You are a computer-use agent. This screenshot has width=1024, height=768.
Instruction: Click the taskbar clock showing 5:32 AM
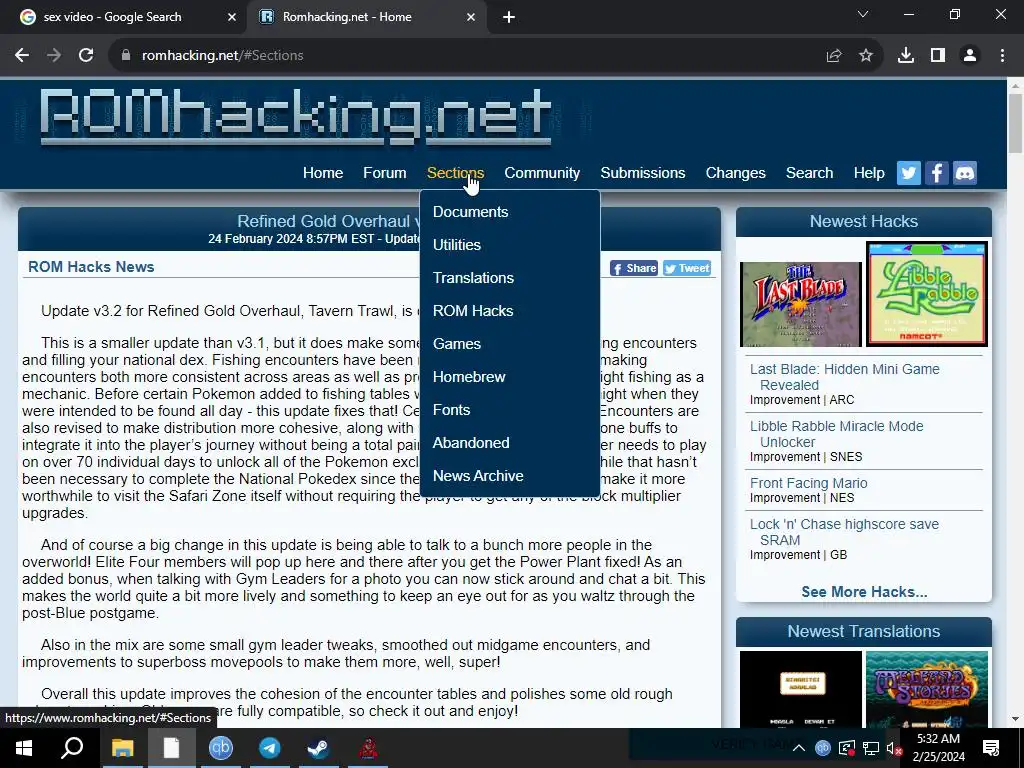[938, 748]
